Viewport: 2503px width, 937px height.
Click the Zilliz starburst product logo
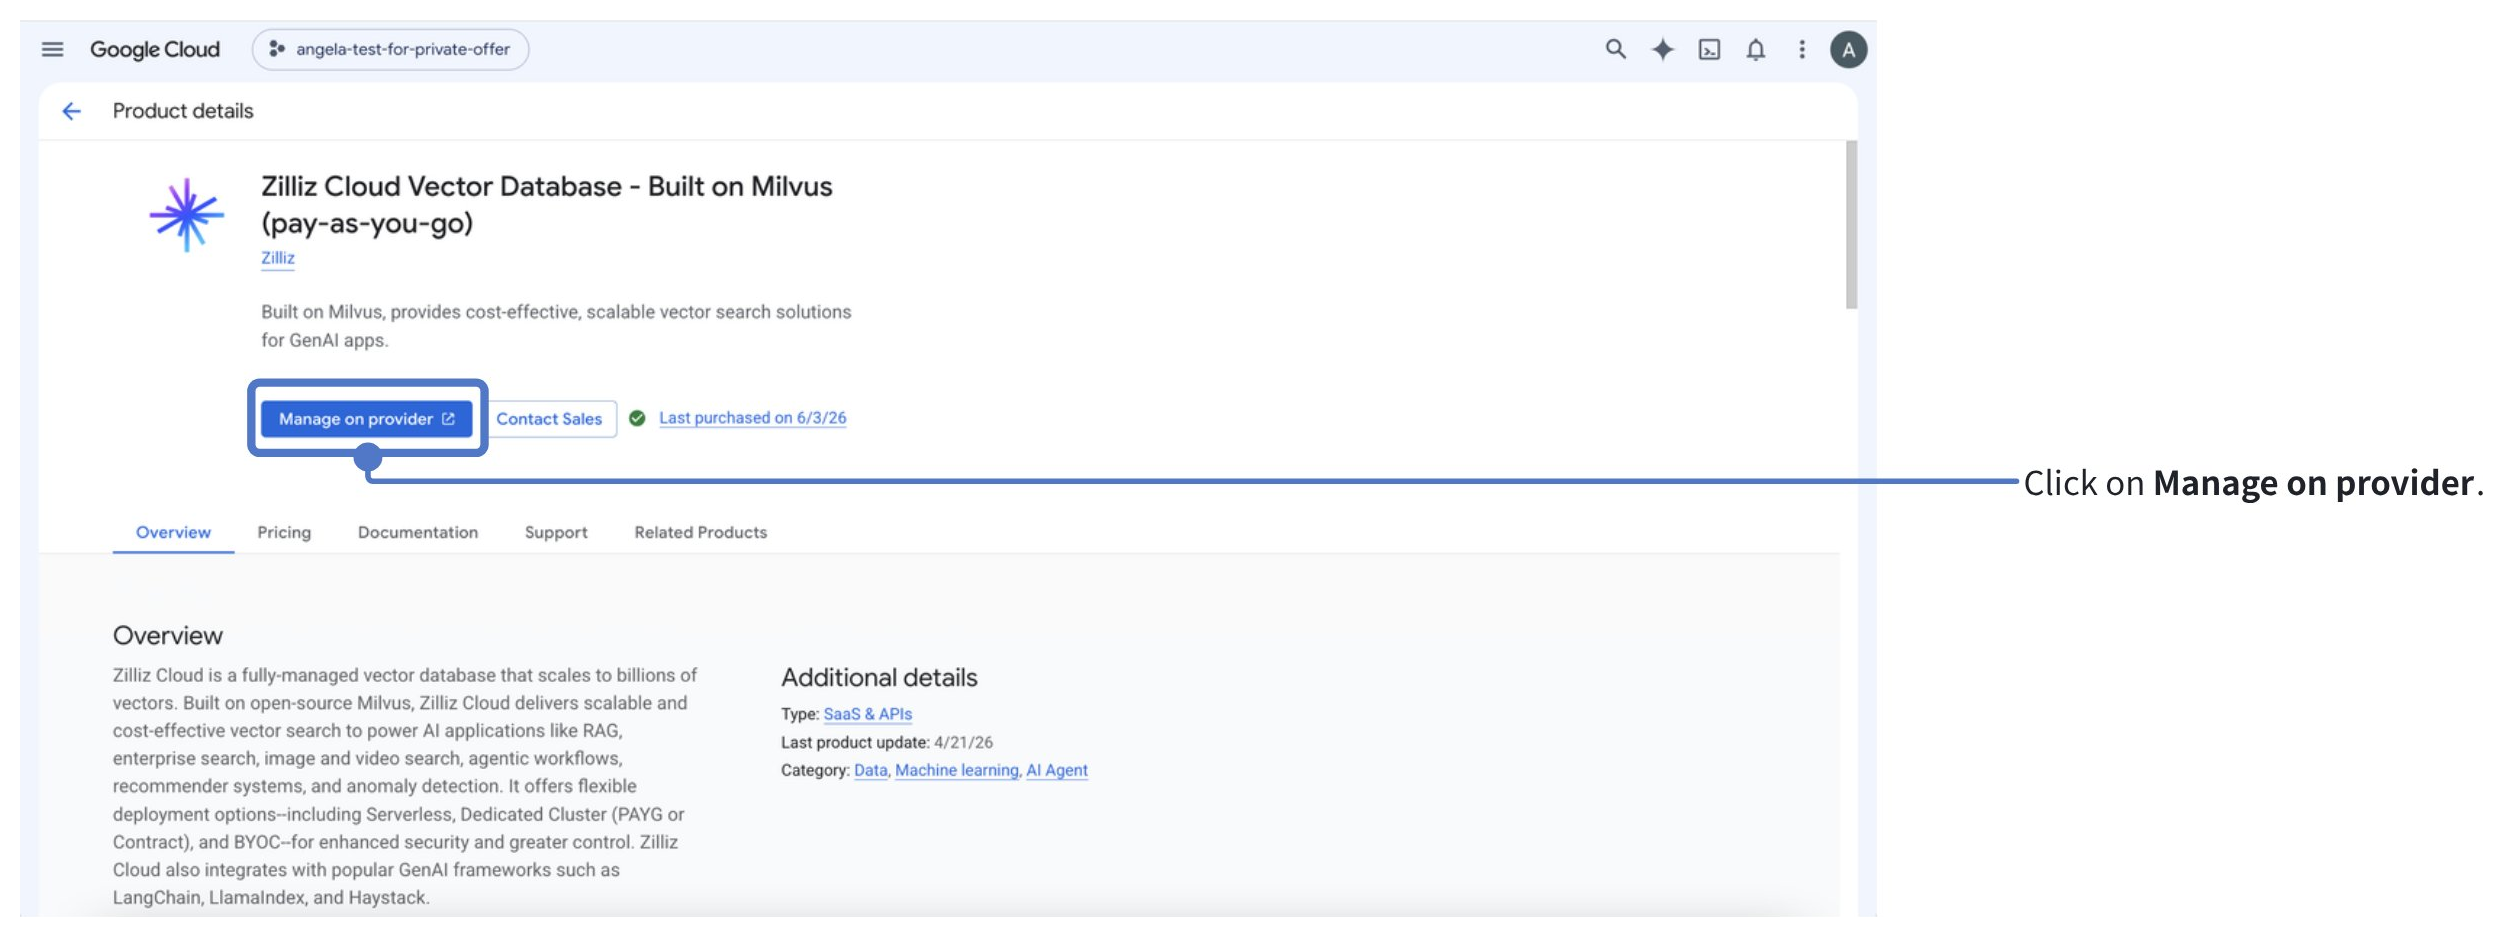186,214
